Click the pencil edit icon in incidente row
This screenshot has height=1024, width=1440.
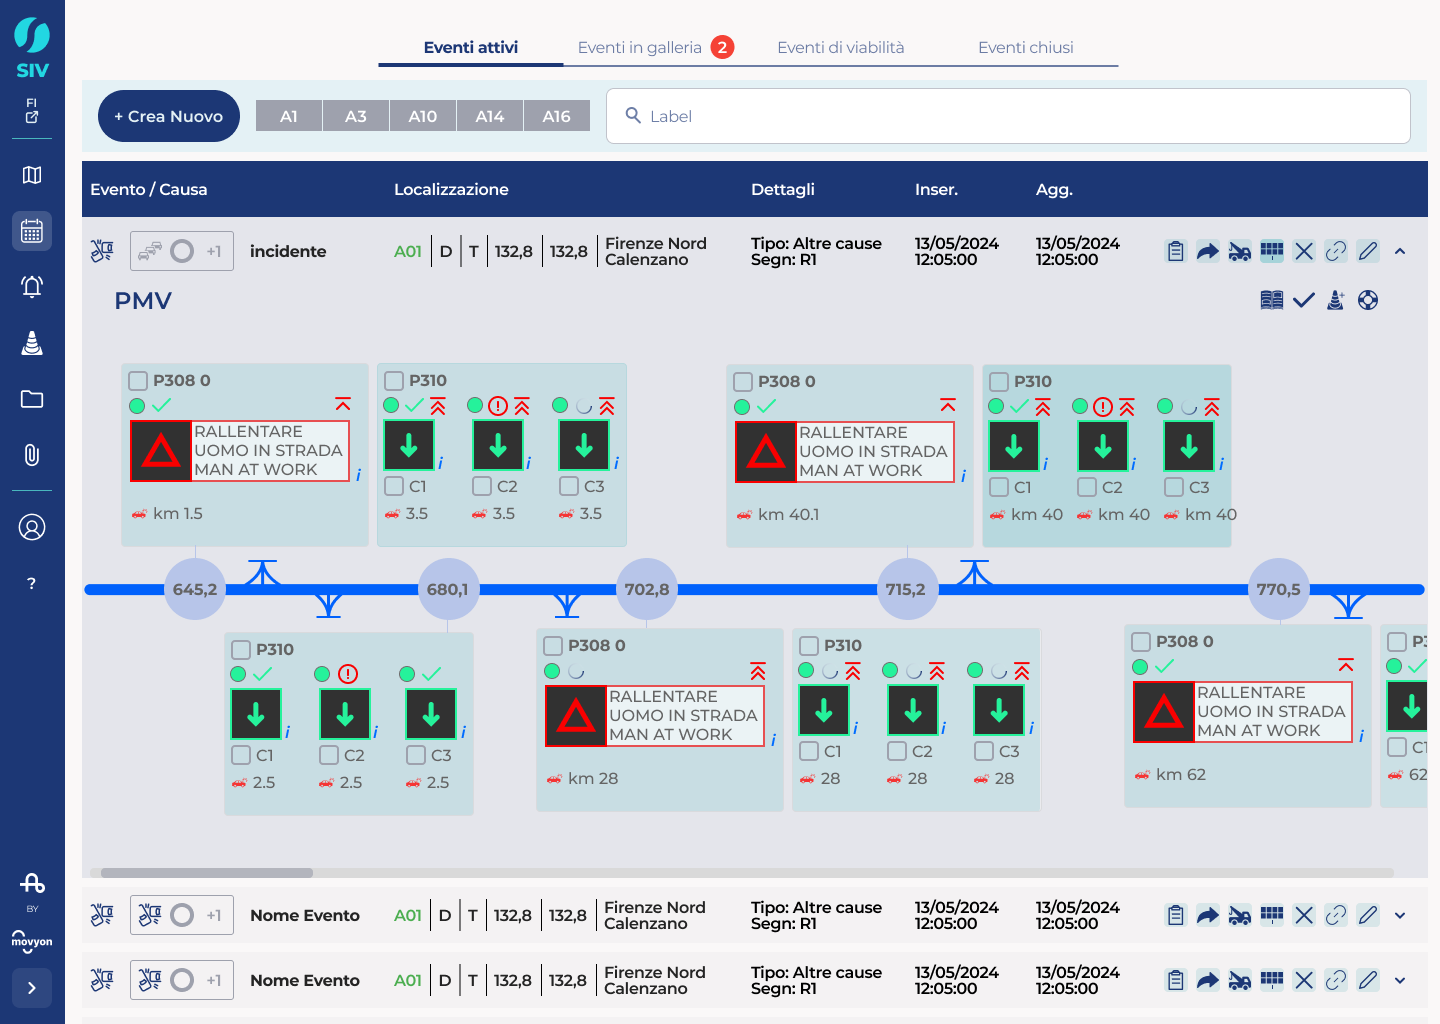pos(1368,251)
